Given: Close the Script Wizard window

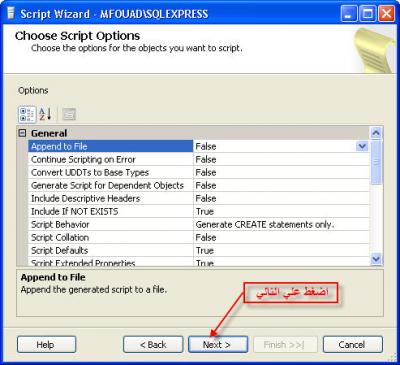Looking at the screenshot, I should click(x=387, y=14).
